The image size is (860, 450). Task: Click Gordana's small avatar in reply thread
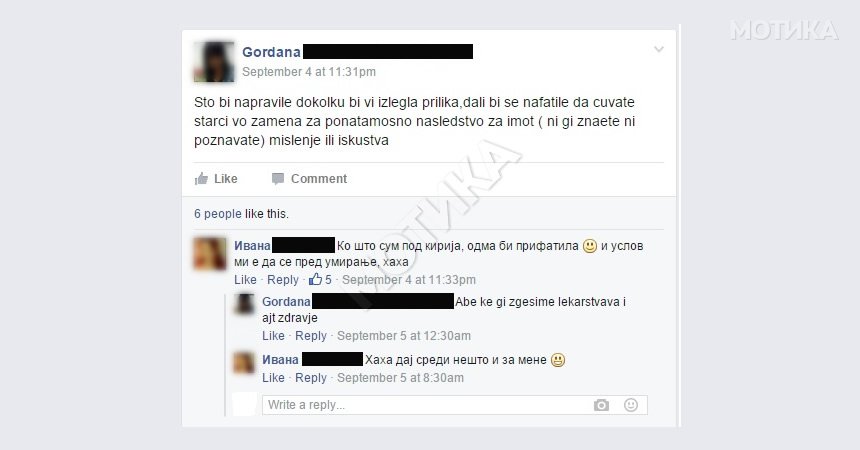pyautogui.click(x=244, y=304)
